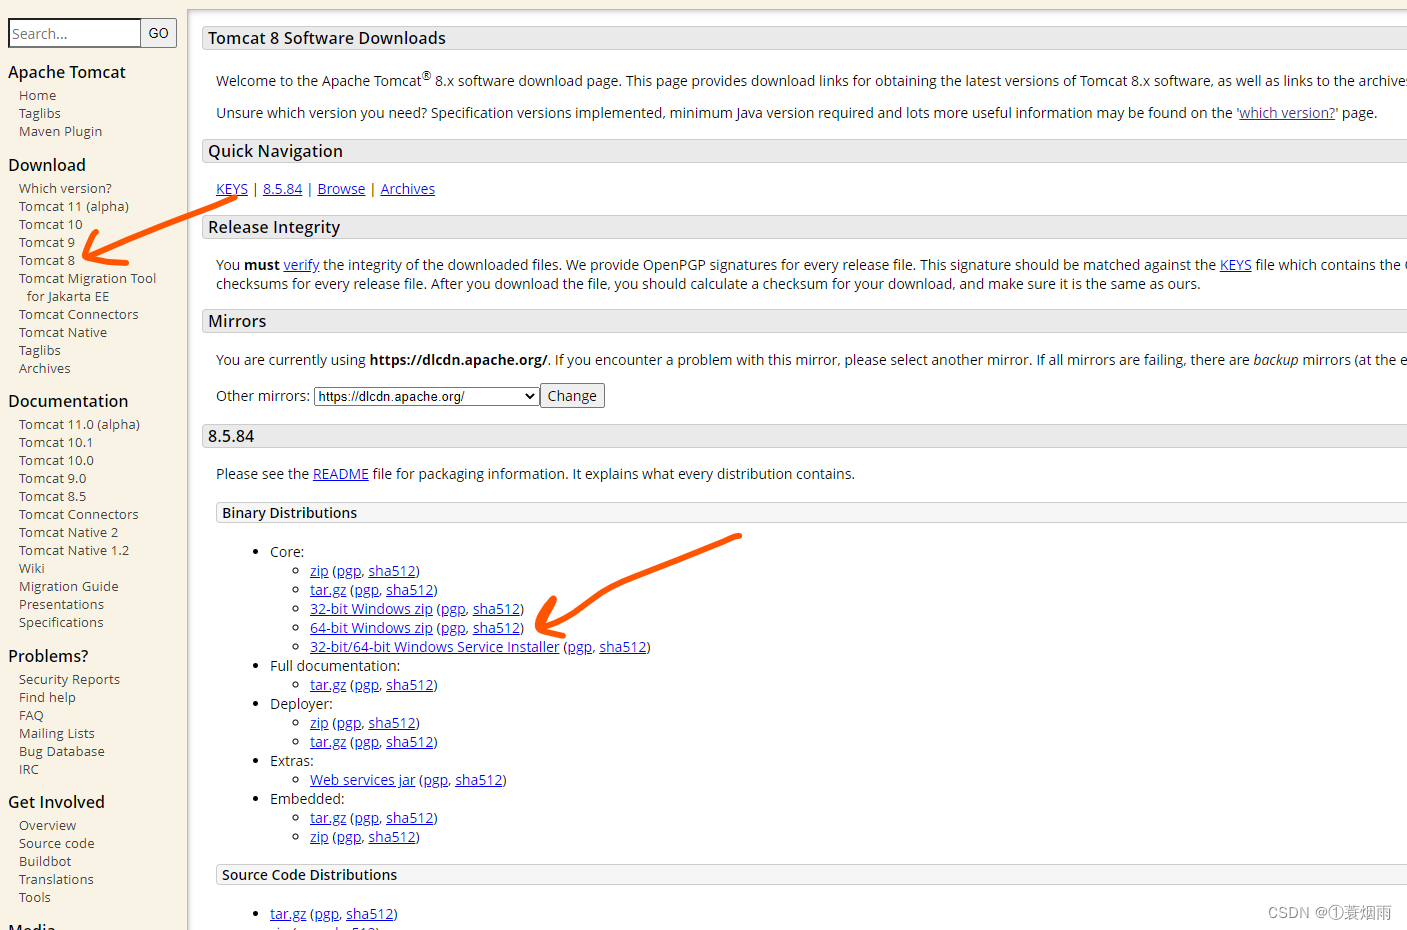Open Buildbot link
Image resolution: width=1407 pixels, height=930 pixels.
tap(45, 862)
